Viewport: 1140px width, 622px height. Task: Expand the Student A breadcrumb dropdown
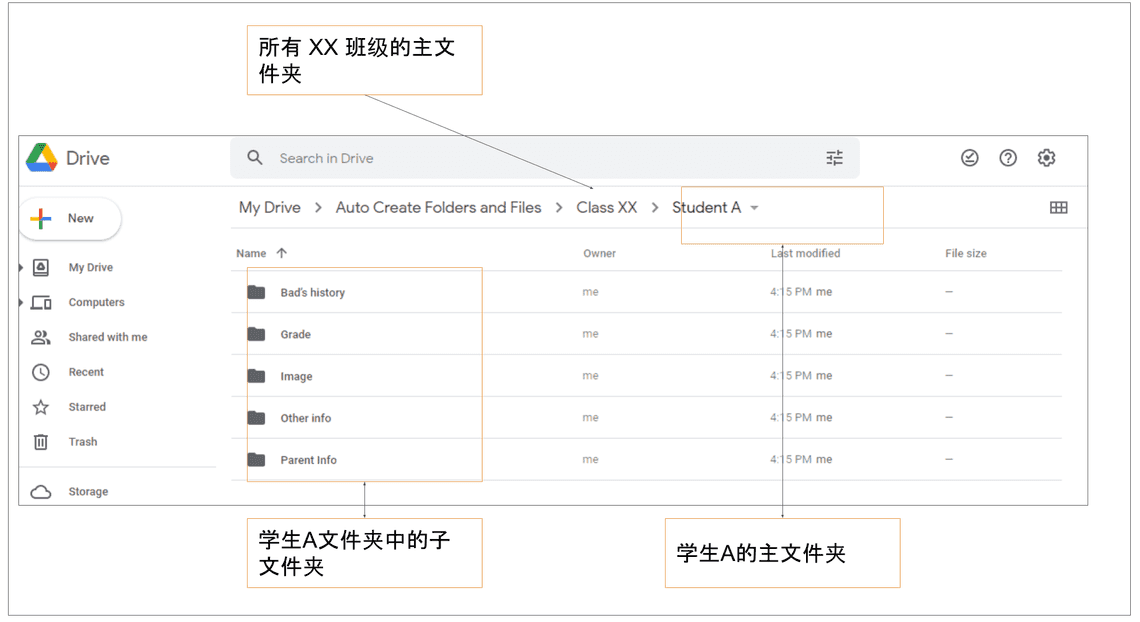click(x=754, y=208)
